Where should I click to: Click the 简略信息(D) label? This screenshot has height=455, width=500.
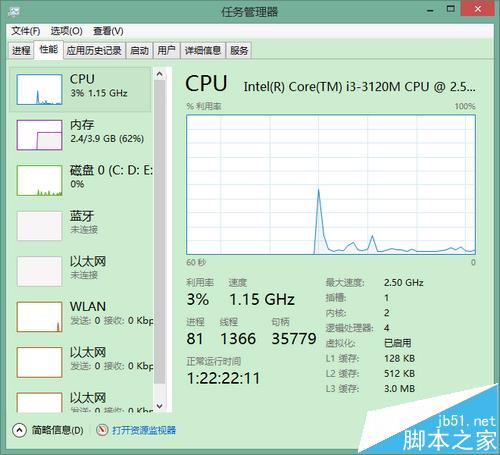pyautogui.click(x=58, y=430)
